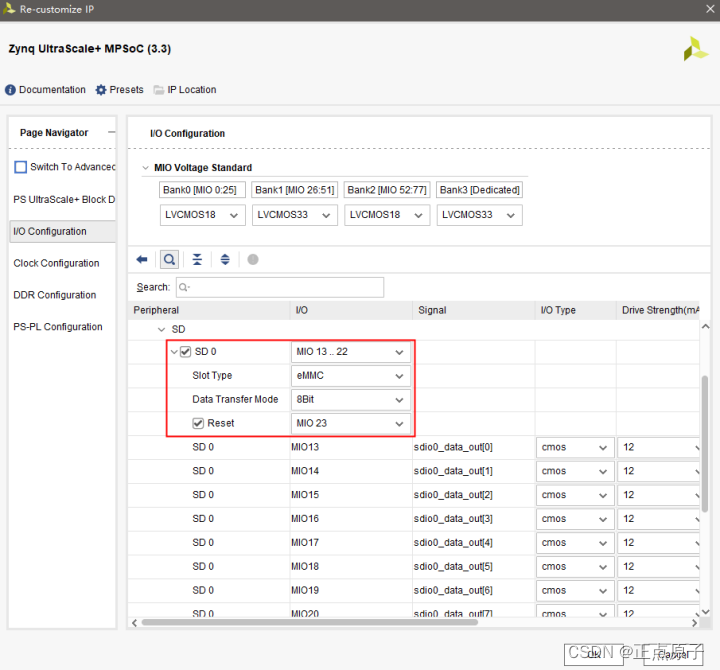Open IP Location folder button

click(x=185, y=90)
